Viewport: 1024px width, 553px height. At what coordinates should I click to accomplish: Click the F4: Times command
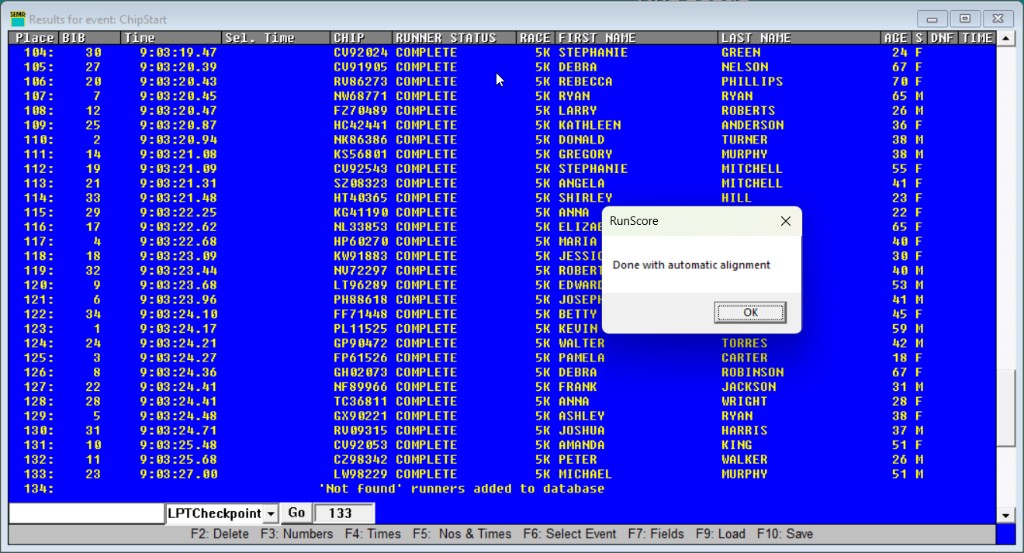[373, 534]
